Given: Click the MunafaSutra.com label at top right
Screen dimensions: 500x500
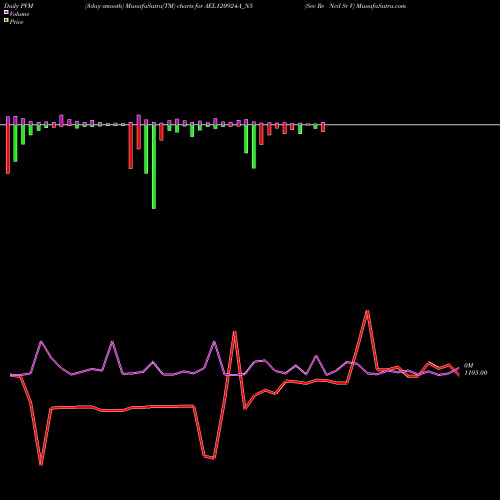Looking at the screenshot, I should click(x=381, y=6).
